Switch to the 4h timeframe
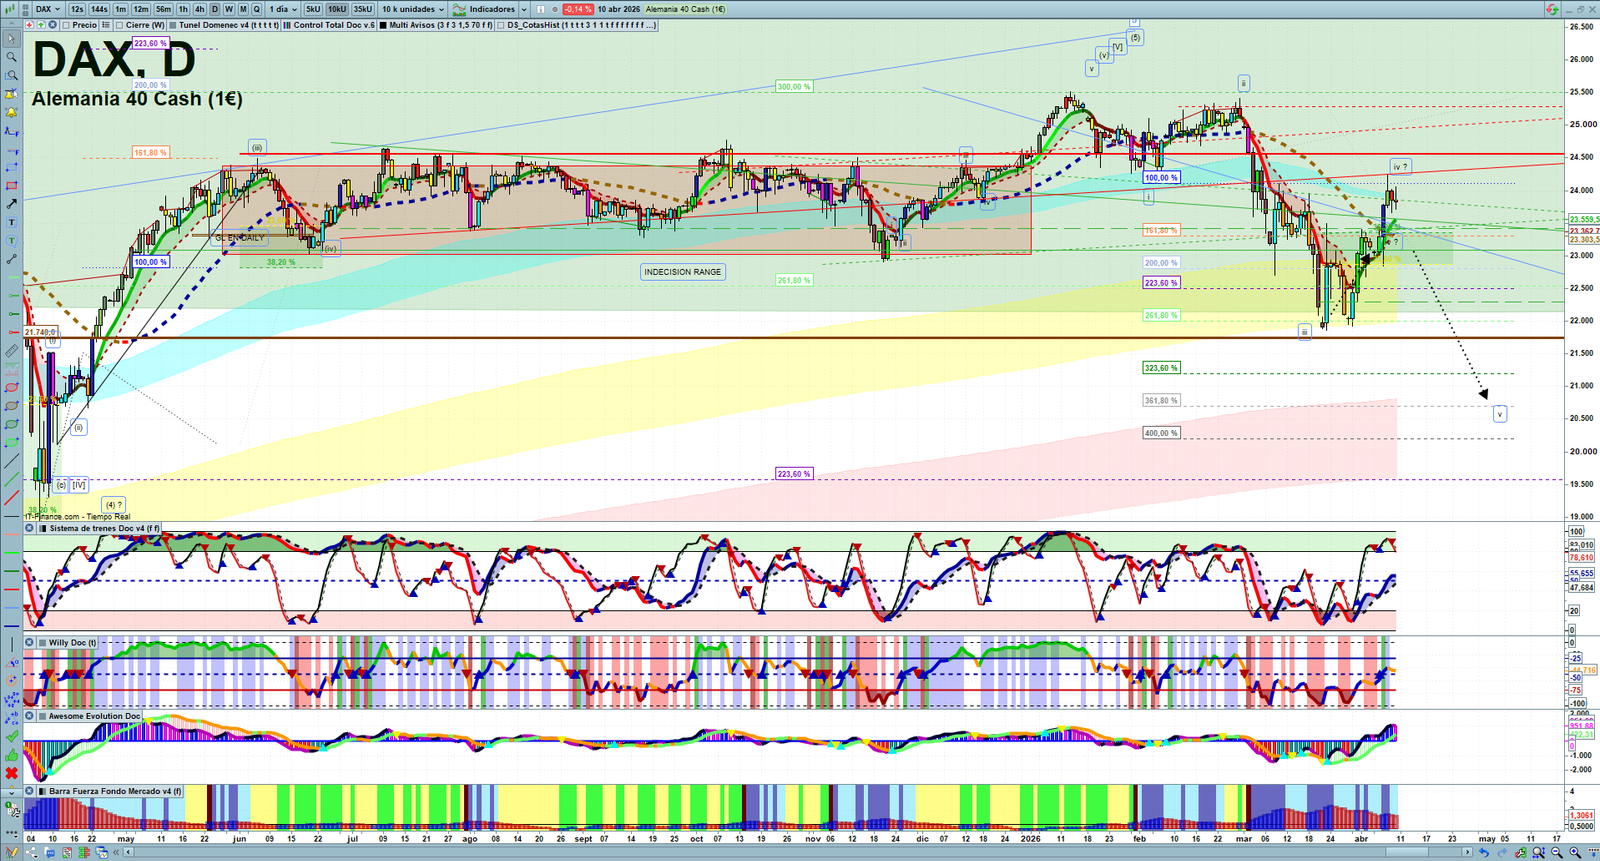The height and width of the screenshot is (861, 1600). [x=199, y=9]
